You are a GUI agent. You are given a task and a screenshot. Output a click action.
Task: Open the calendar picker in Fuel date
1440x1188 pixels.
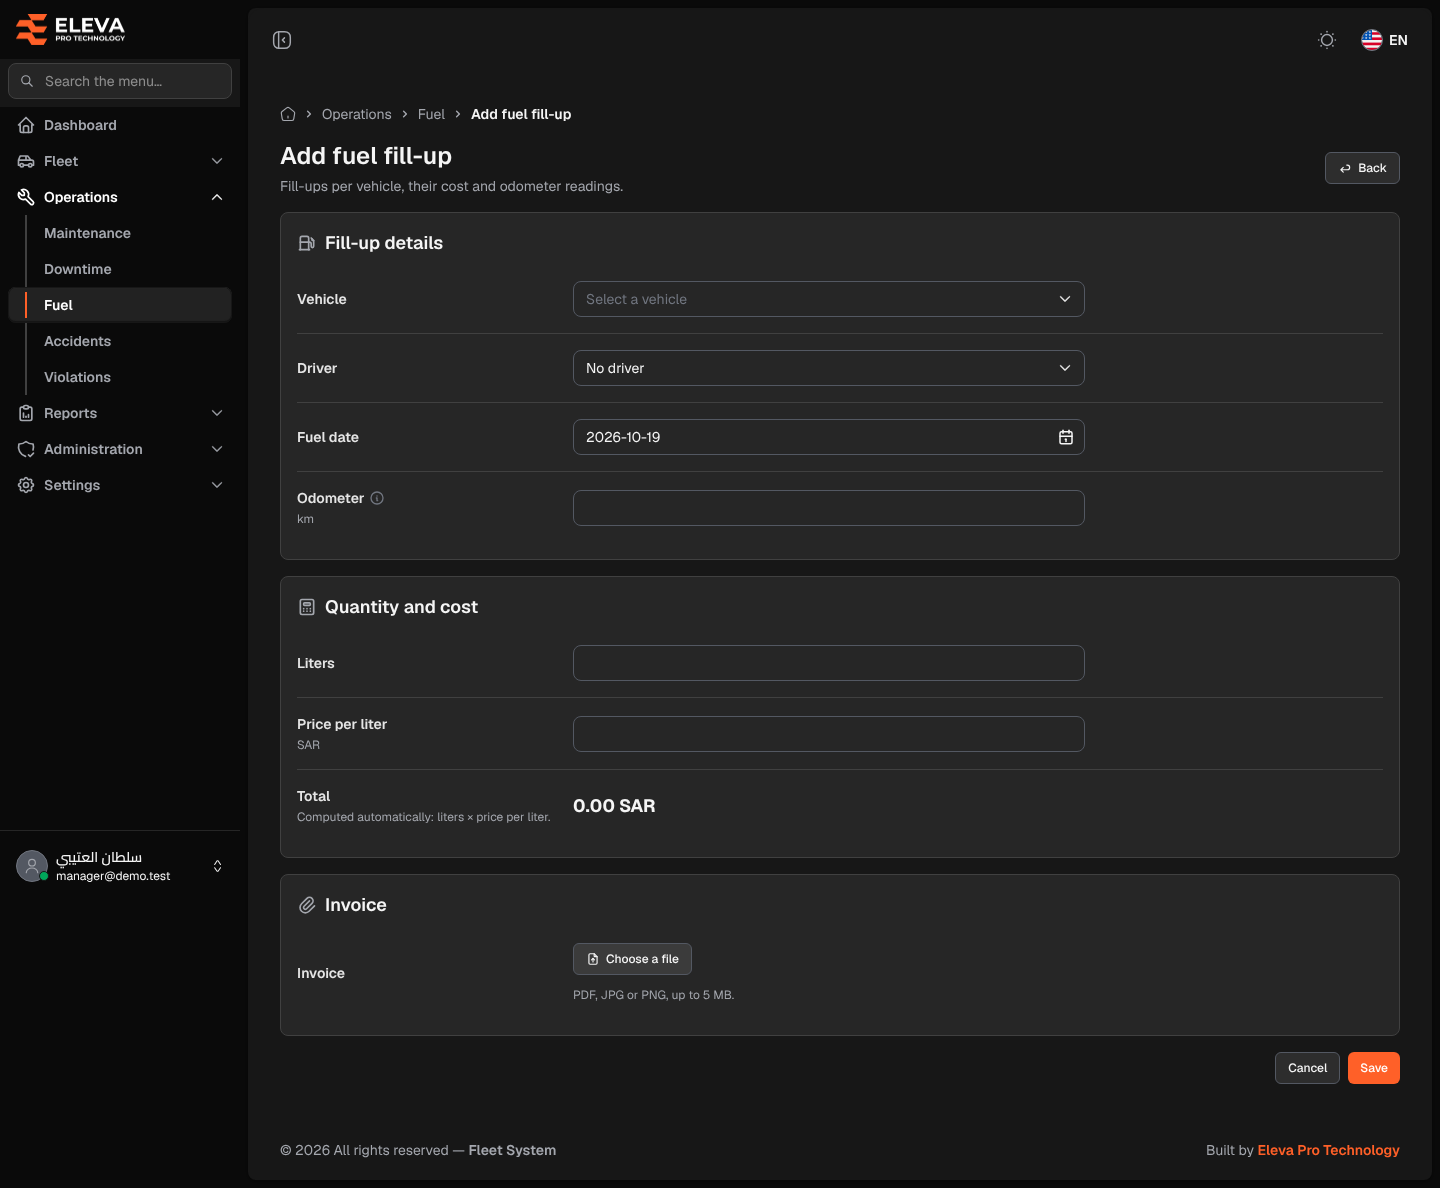1066,437
